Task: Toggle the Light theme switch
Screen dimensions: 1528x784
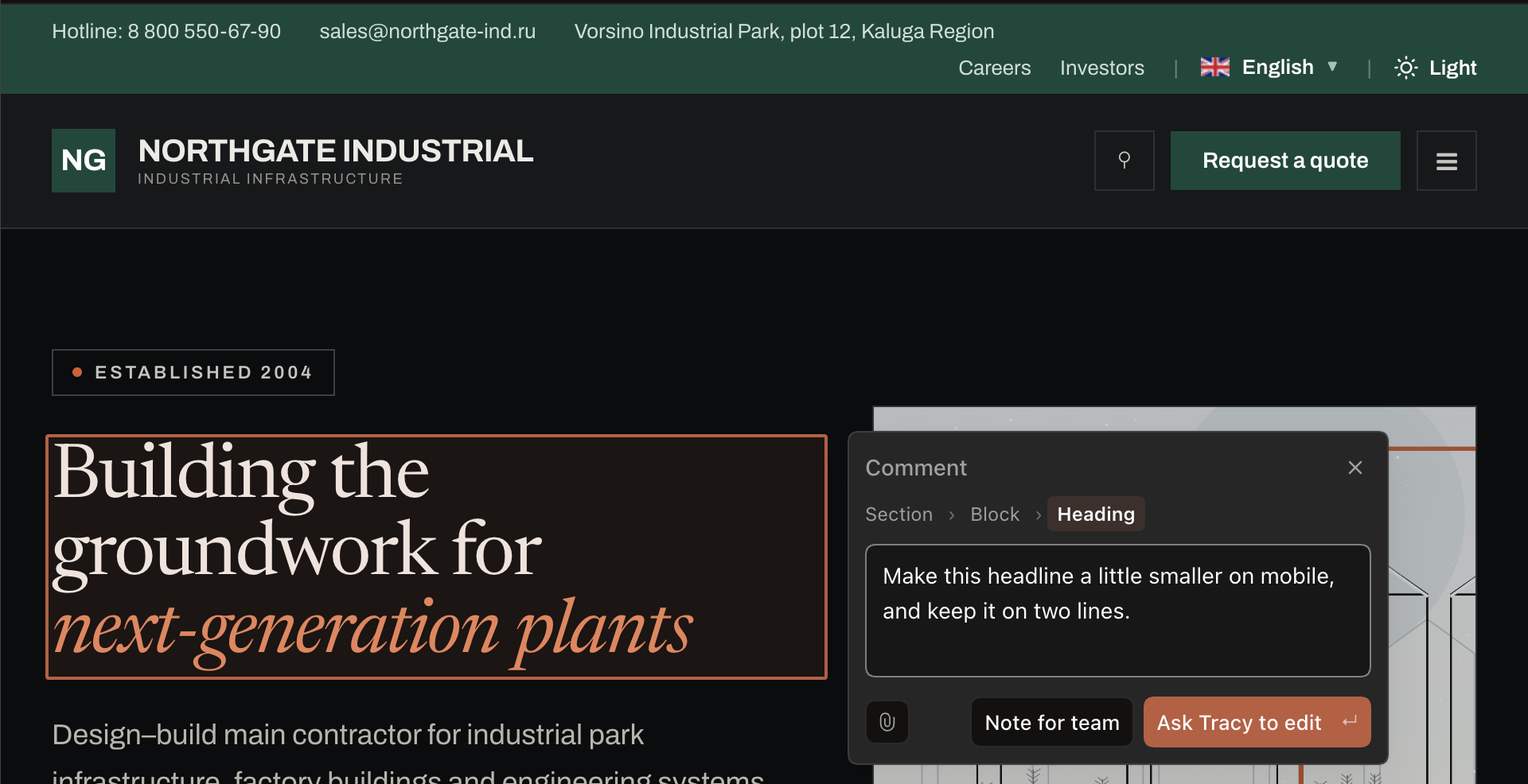Action: [1436, 67]
